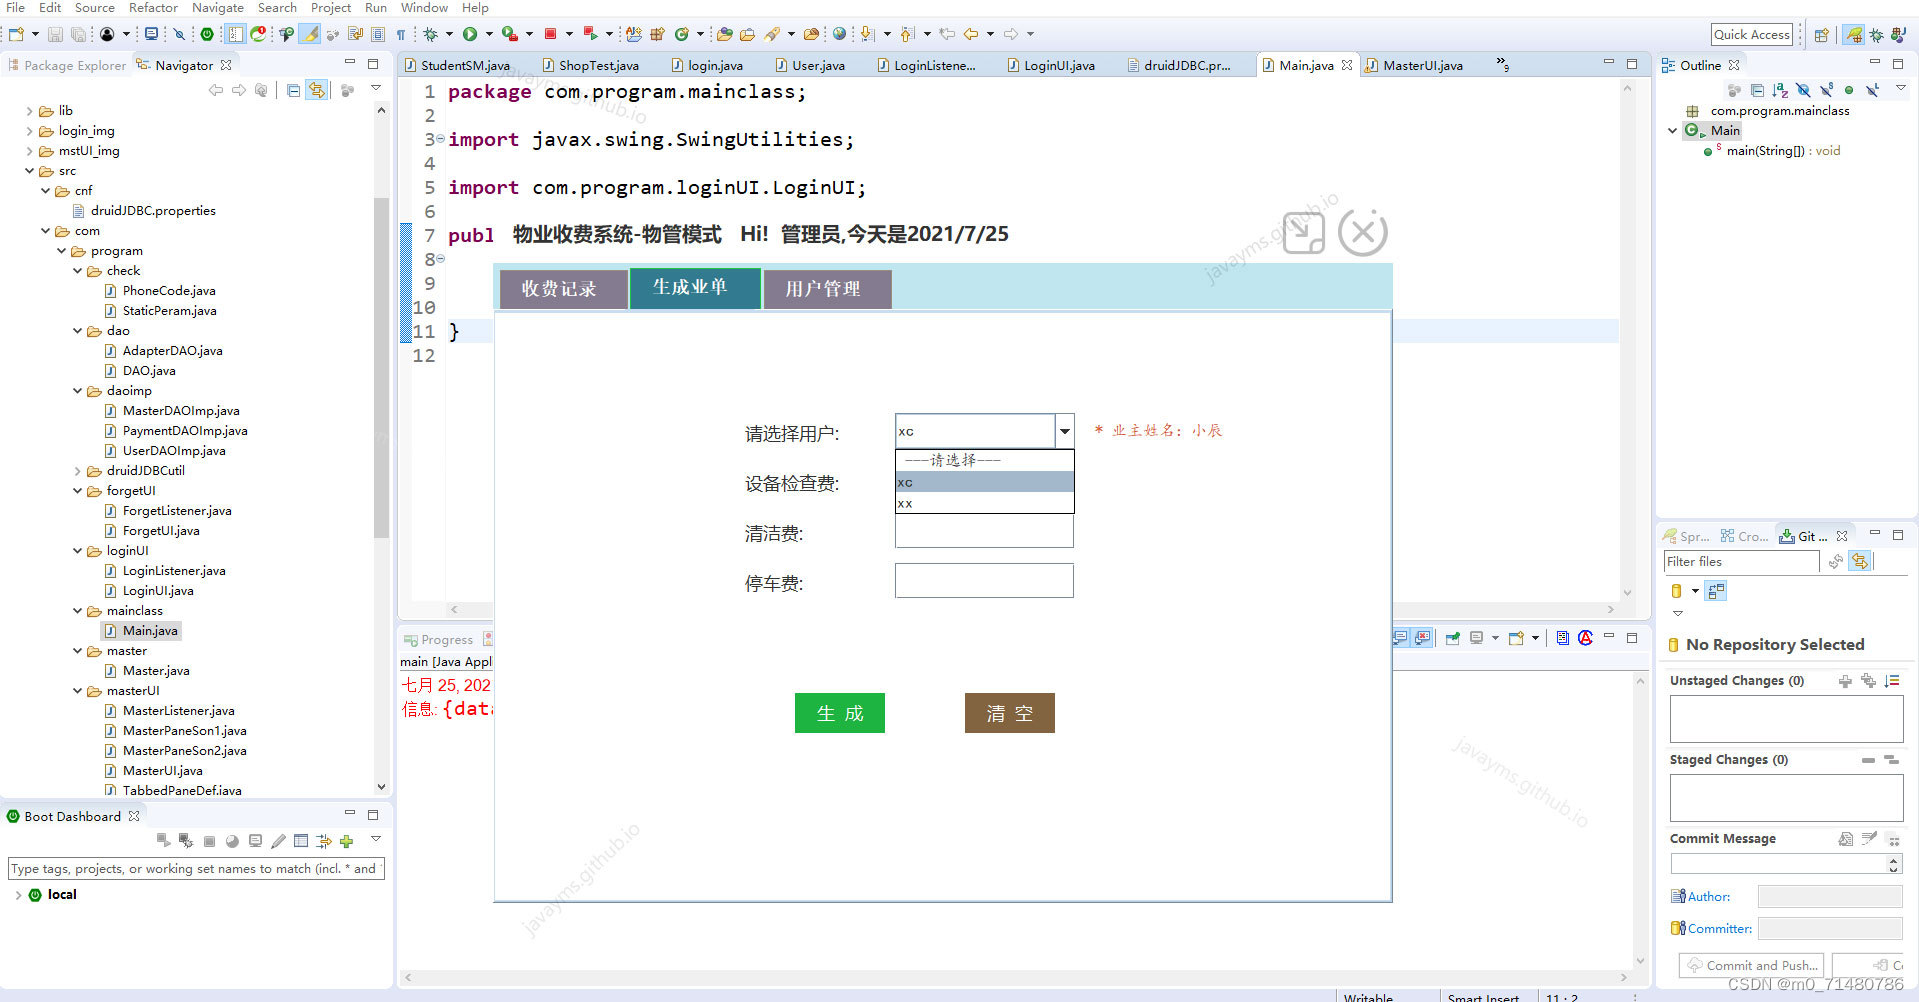
Task: Click Collapse All icon in Outline toolbar
Action: (1757, 90)
